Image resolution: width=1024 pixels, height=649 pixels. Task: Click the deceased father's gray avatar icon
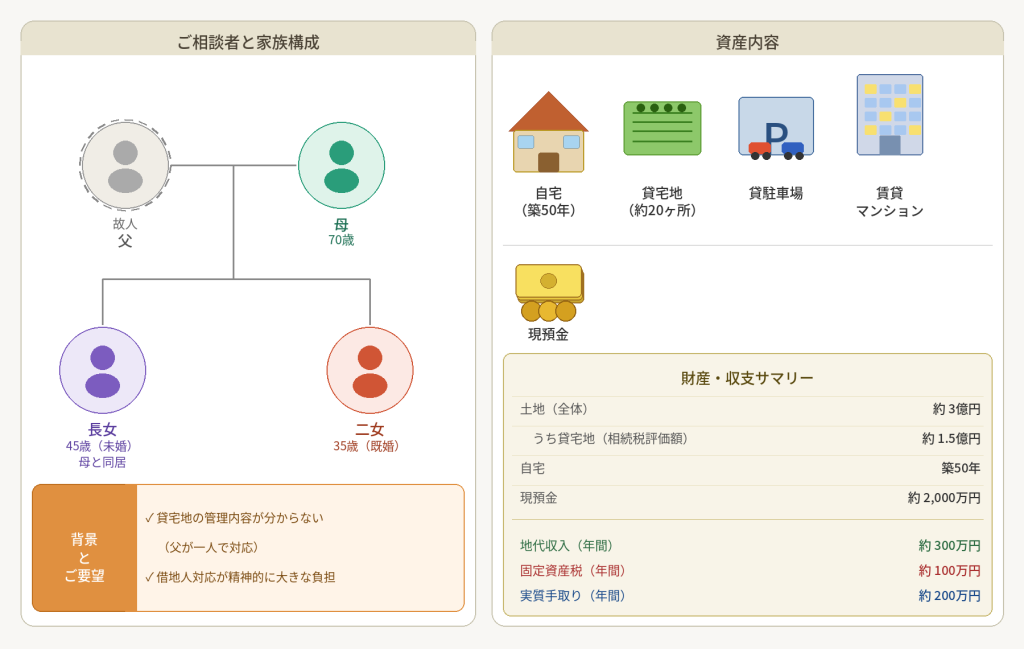pos(125,165)
